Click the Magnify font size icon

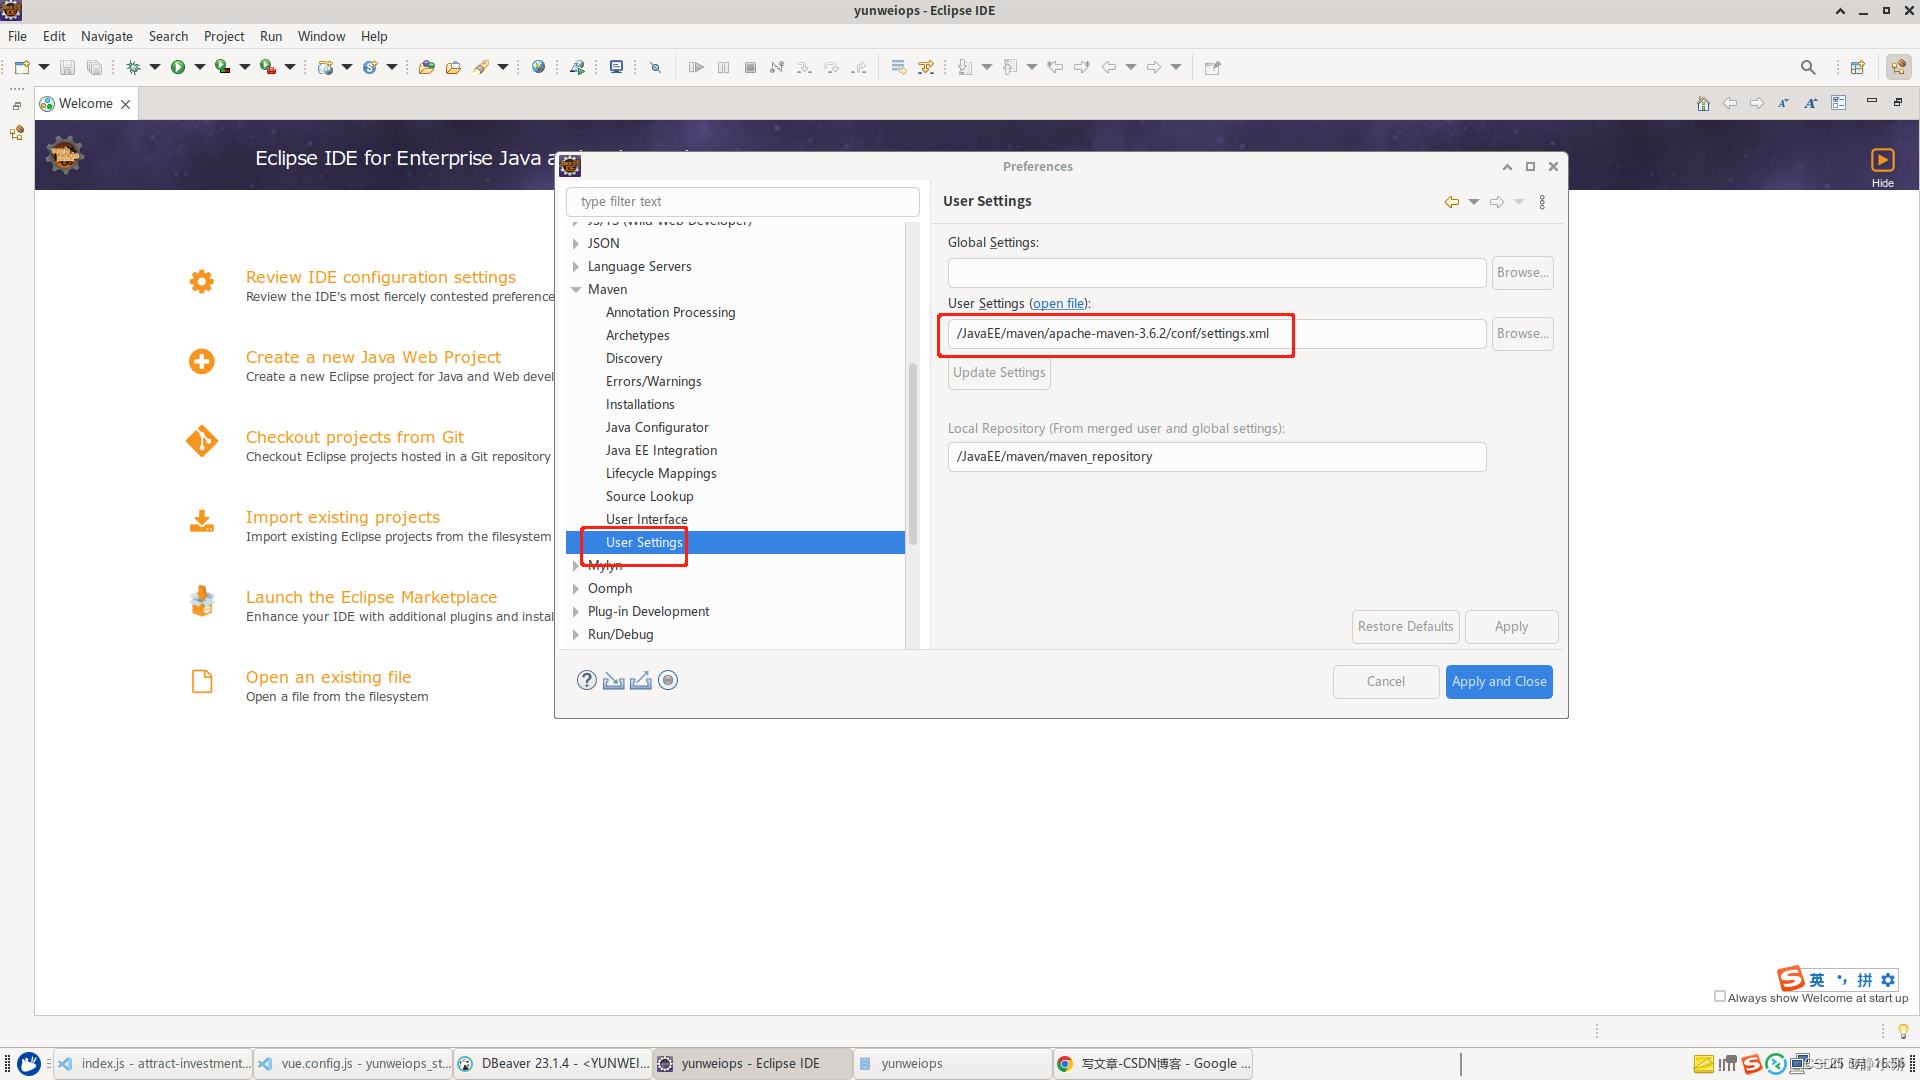pyautogui.click(x=1811, y=103)
